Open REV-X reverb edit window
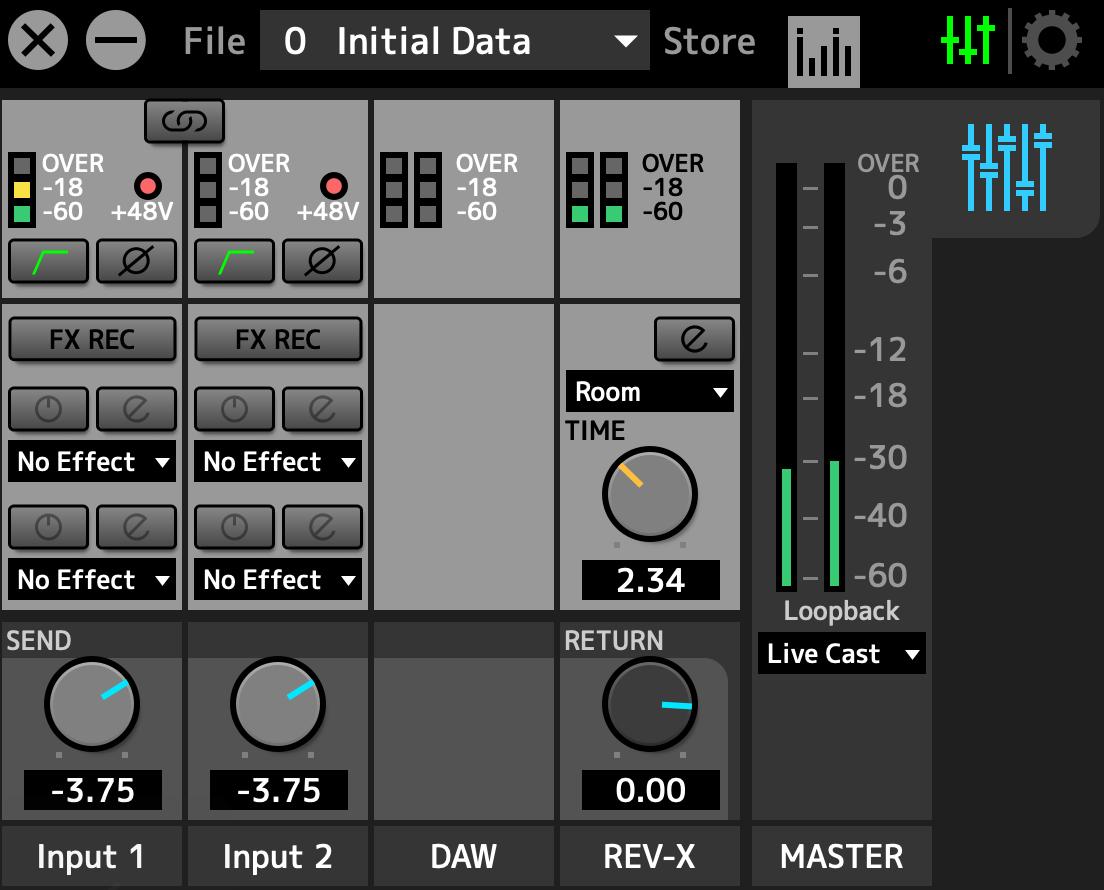The width and height of the screenshot is (1104, 890). click(694, 339)
